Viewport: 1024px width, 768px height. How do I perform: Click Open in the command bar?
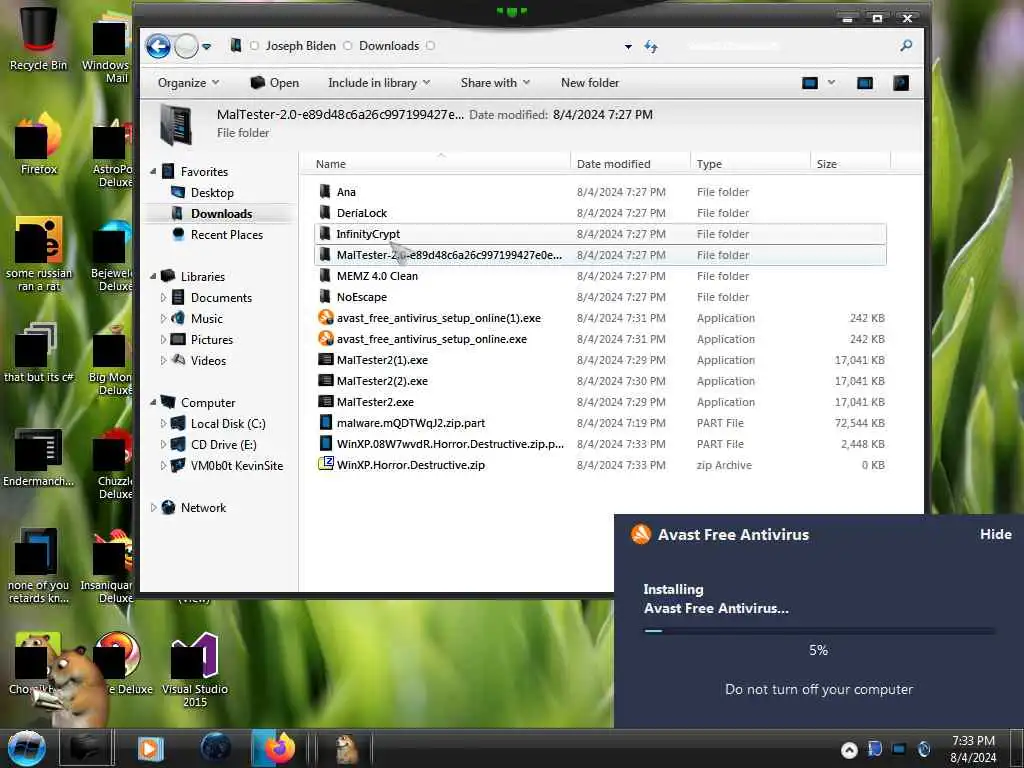pos(274,83)
